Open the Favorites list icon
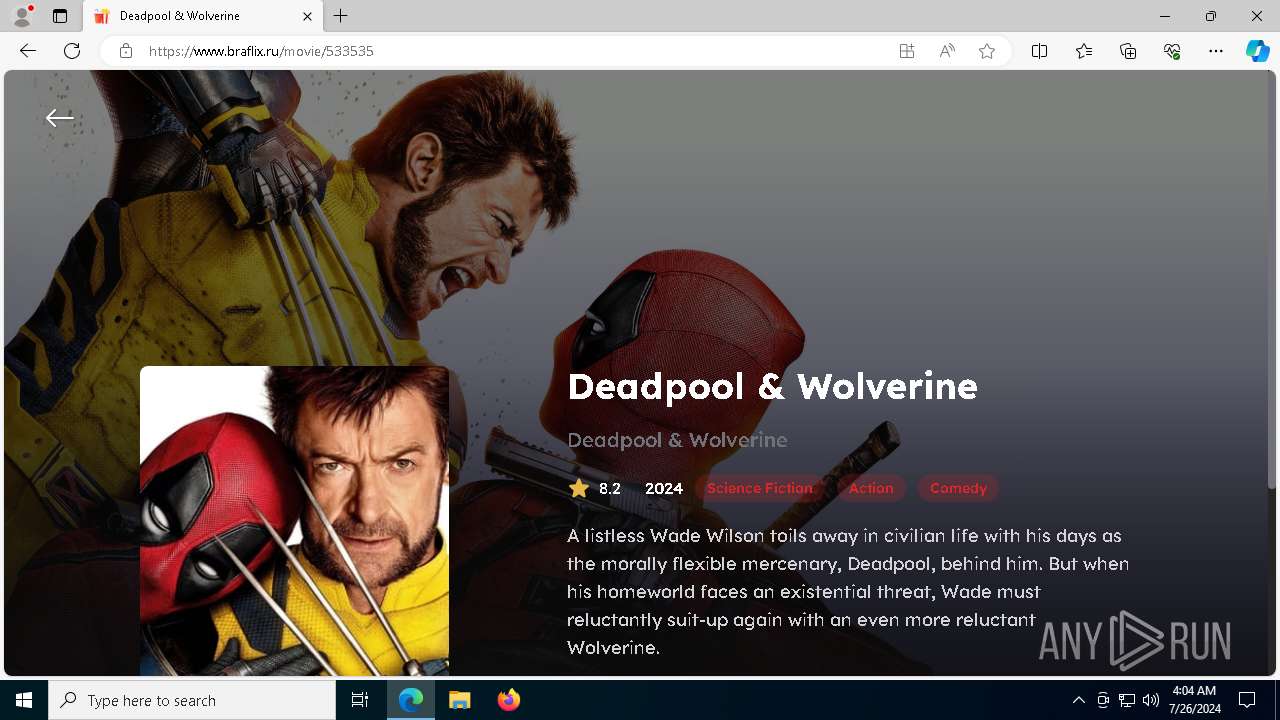 click(1084, 51)
